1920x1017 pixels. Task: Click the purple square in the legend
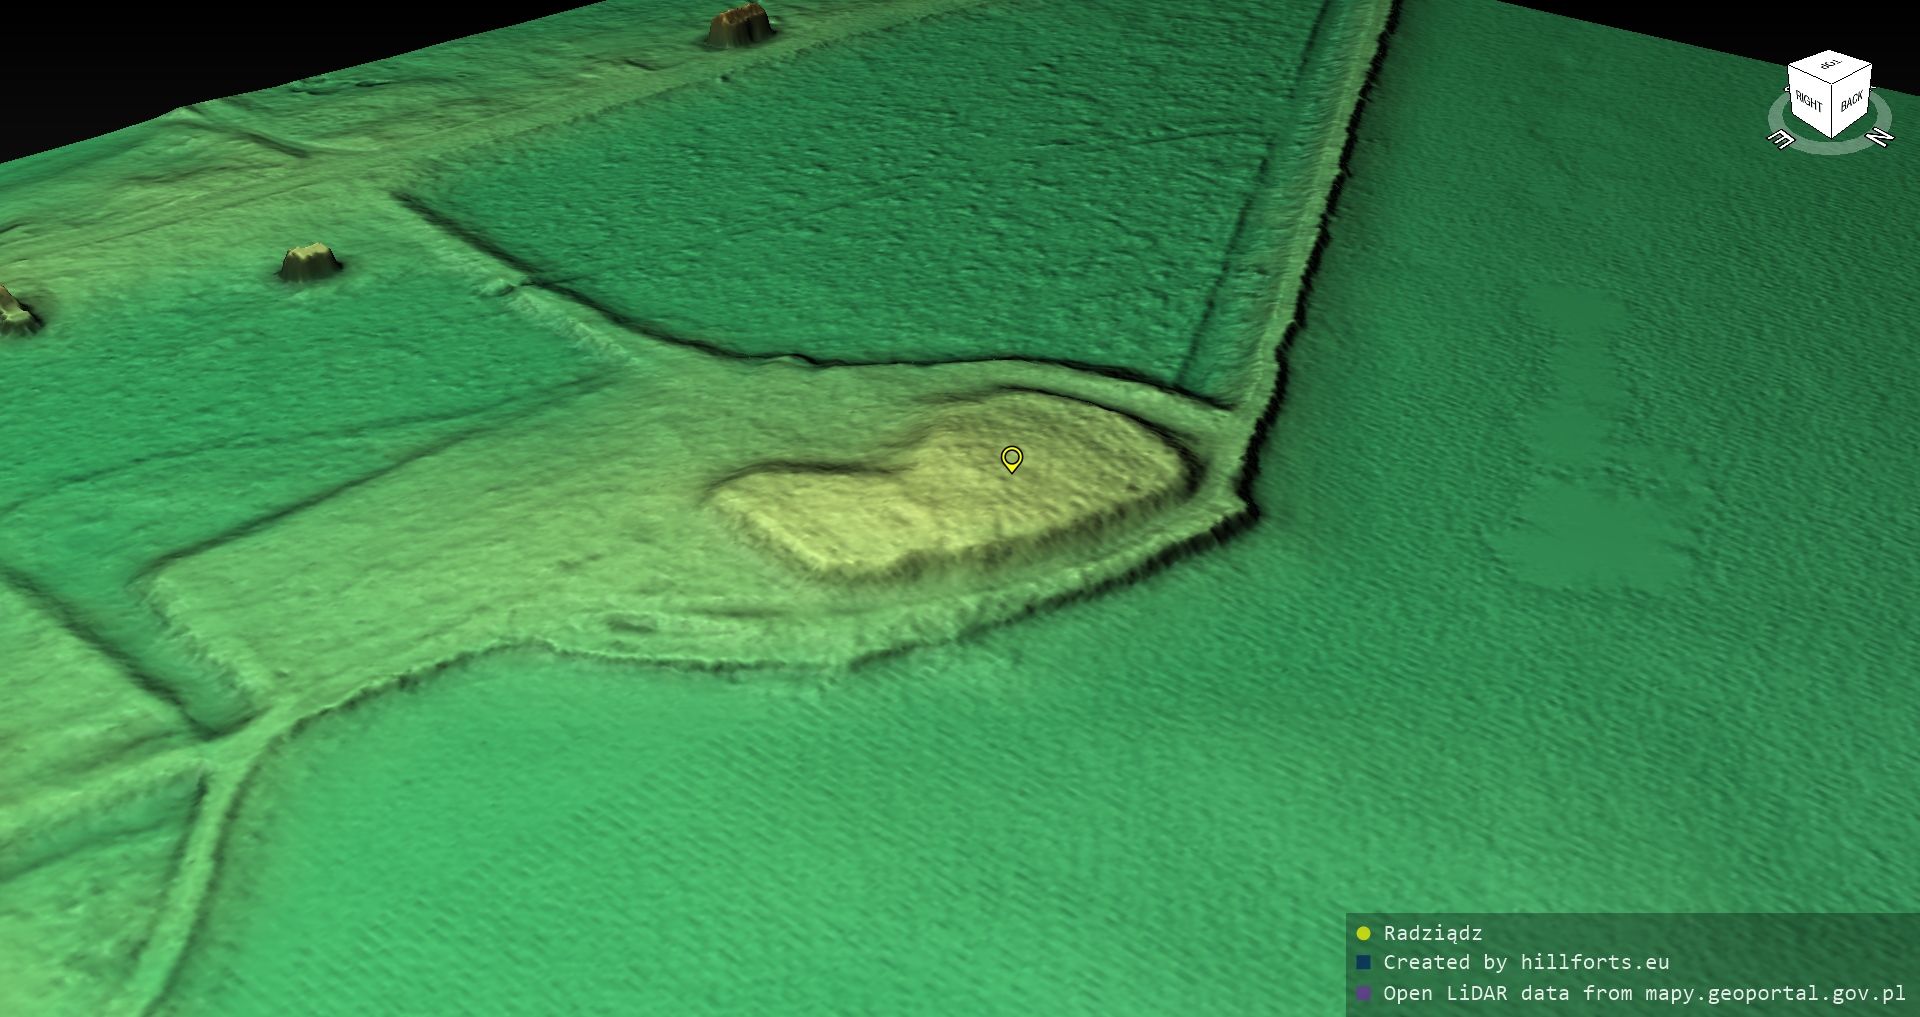pyautogui.click(x=1363, y=993)
